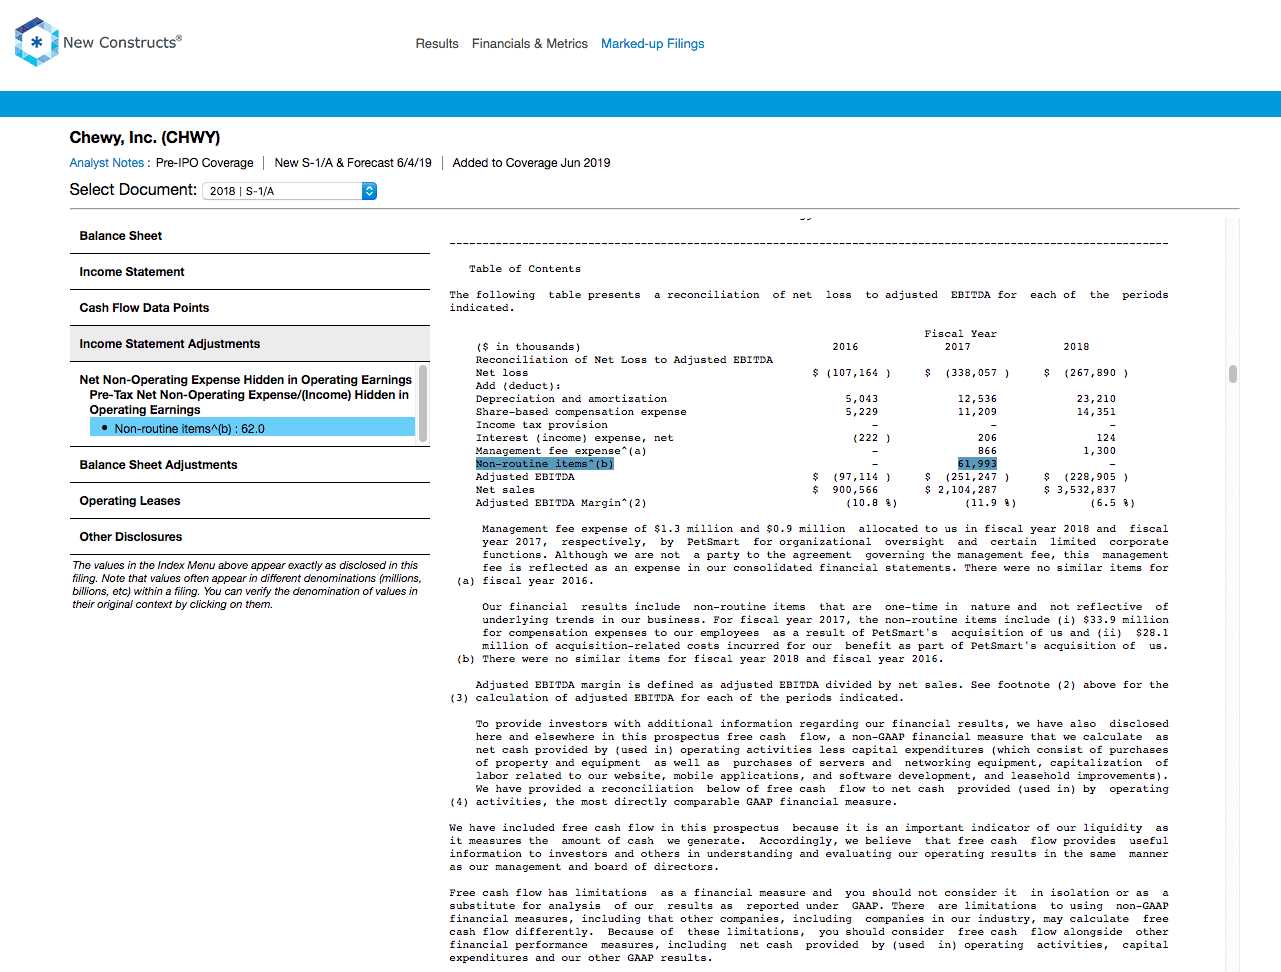
Task: Collapse Income Statement Adjustments section
Action: click(x=250, y=344)
